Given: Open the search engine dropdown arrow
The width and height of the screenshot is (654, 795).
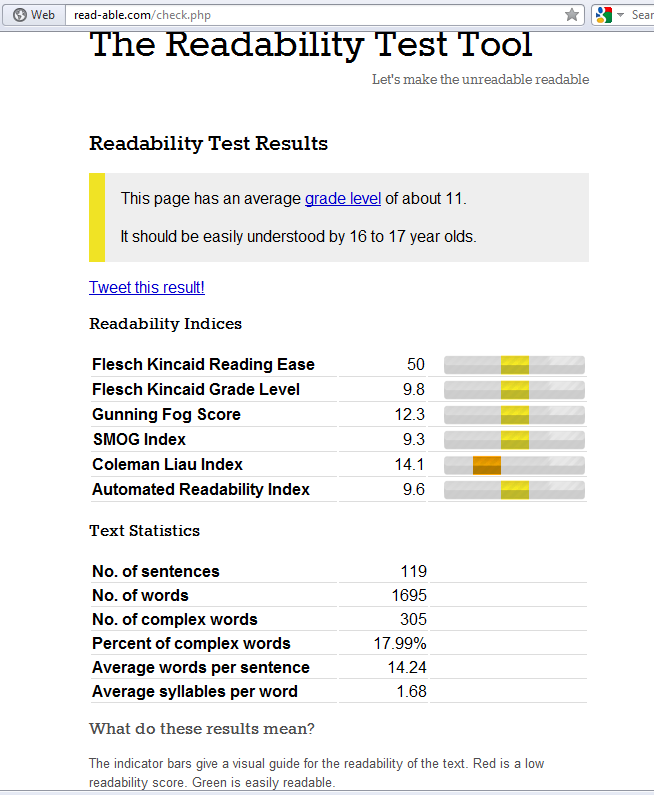Looking at the screenshot, I should point(620,15).
